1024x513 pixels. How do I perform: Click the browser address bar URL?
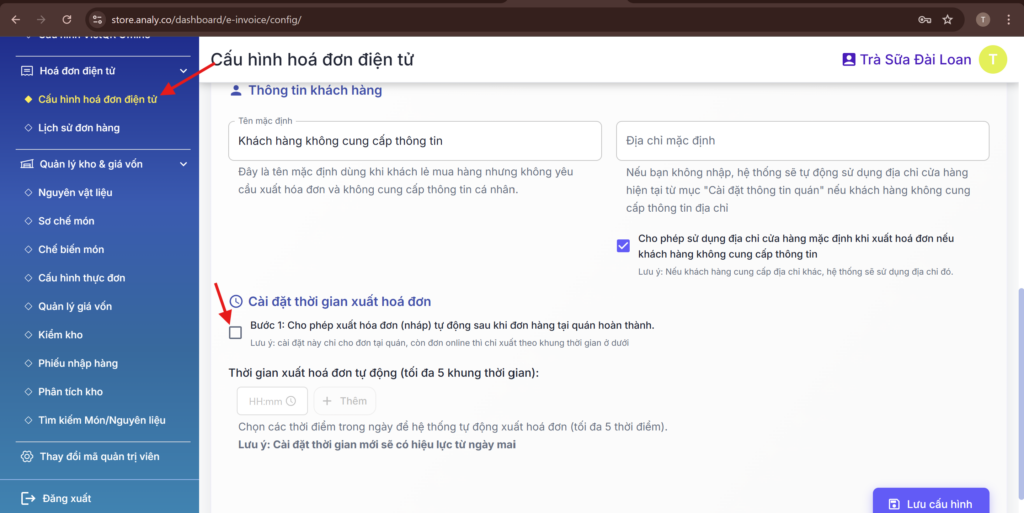pyautogui.click(x=206, y=20)
